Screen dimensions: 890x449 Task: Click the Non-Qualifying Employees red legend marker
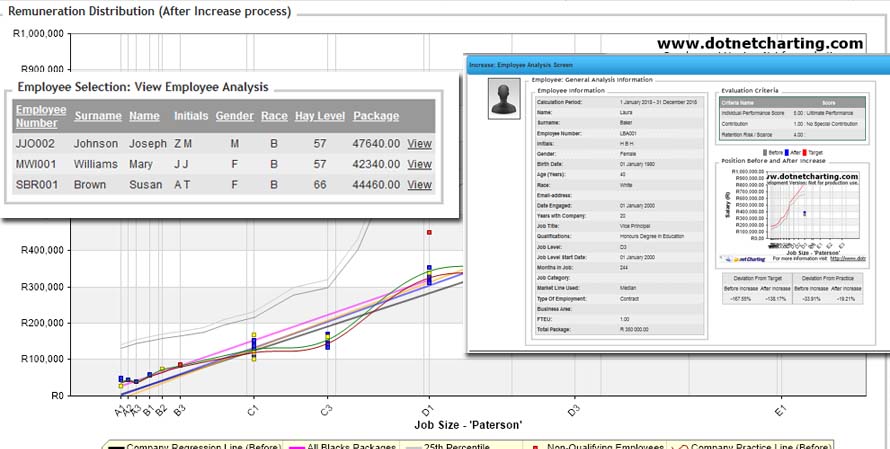(x=537, y=446)
